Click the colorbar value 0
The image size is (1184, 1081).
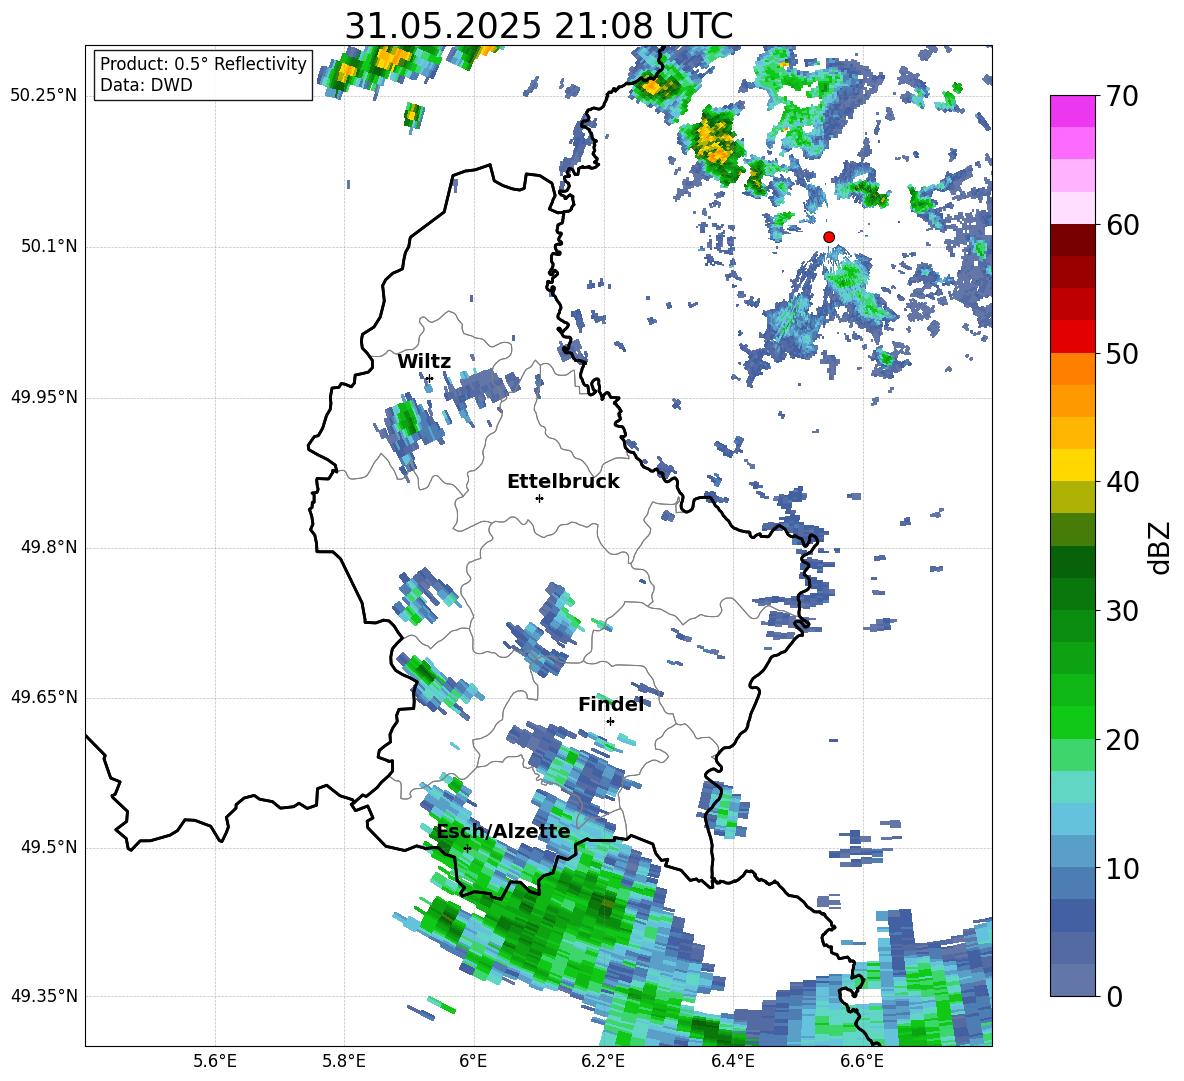(1114, 996)
